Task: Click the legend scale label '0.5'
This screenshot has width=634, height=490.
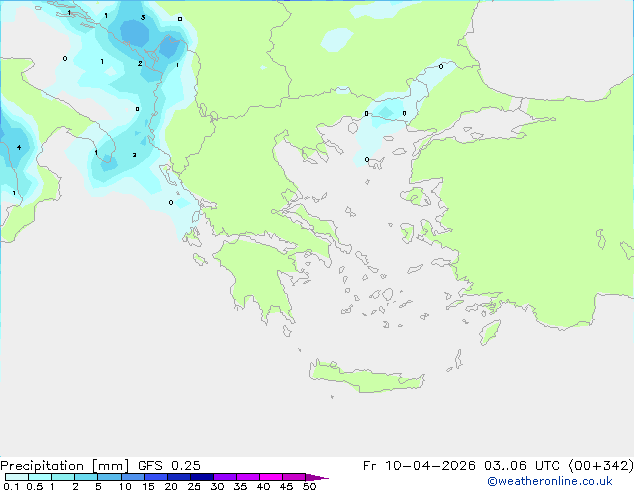Action: (x=35, y=486)
